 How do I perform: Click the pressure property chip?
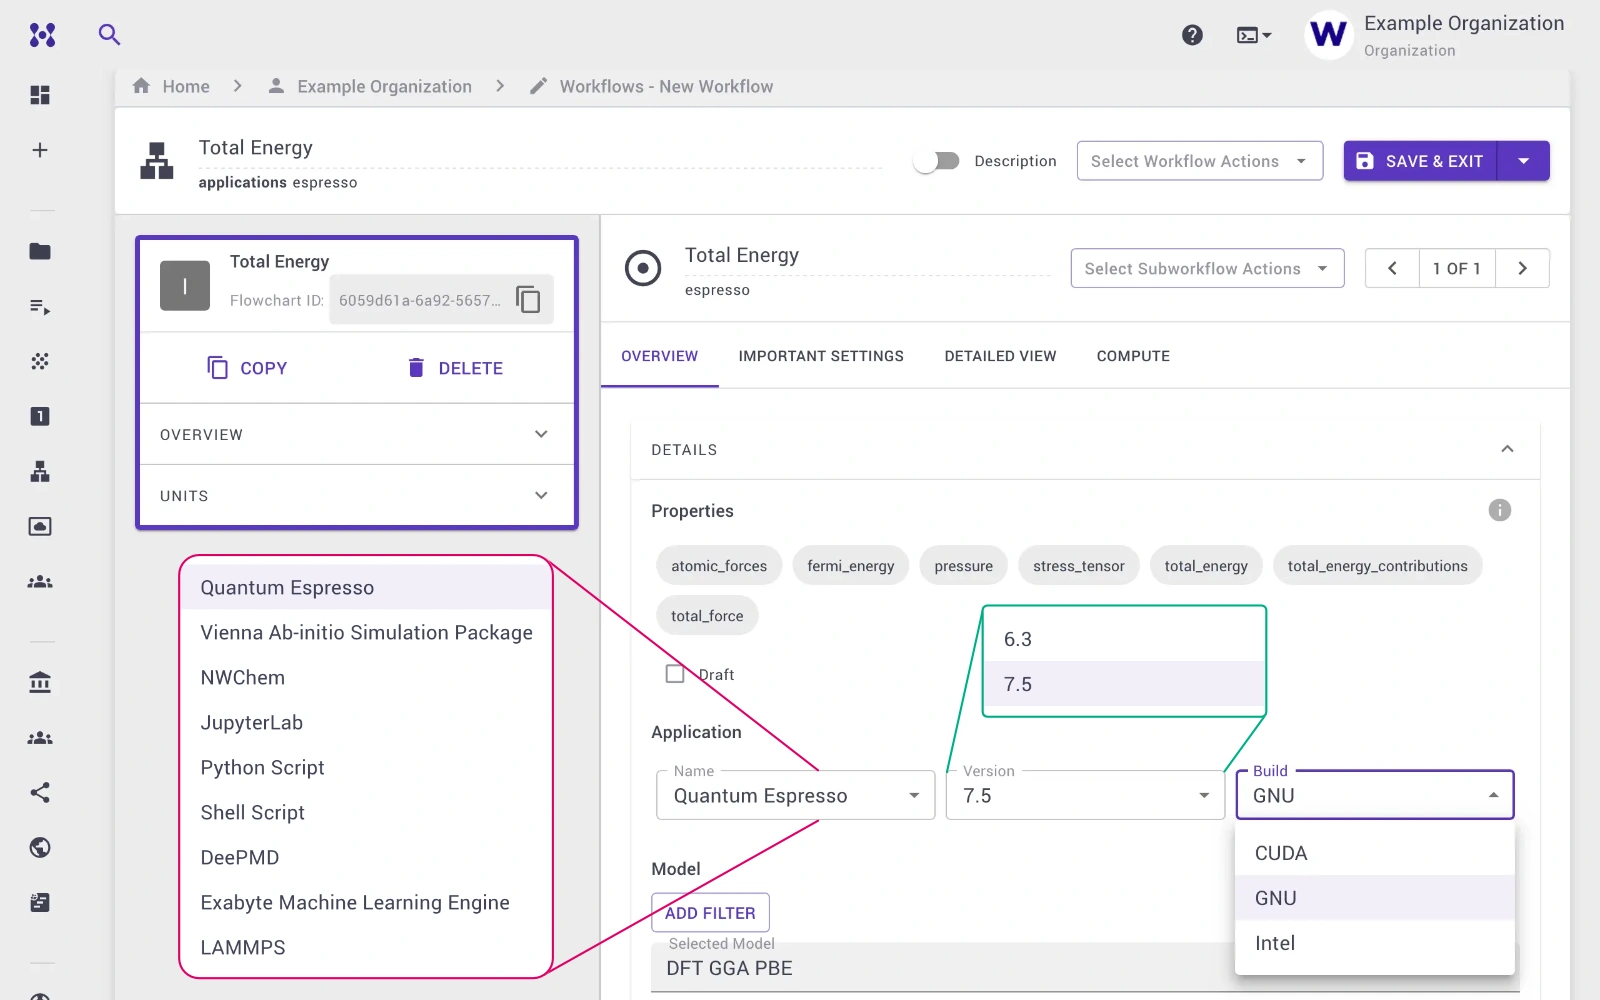point(964,566)
